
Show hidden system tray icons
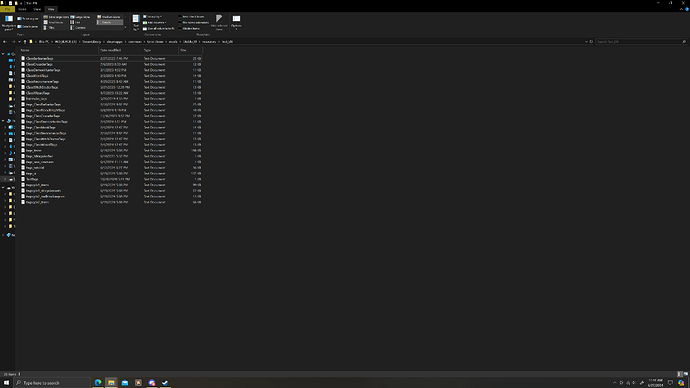[615, 383]
